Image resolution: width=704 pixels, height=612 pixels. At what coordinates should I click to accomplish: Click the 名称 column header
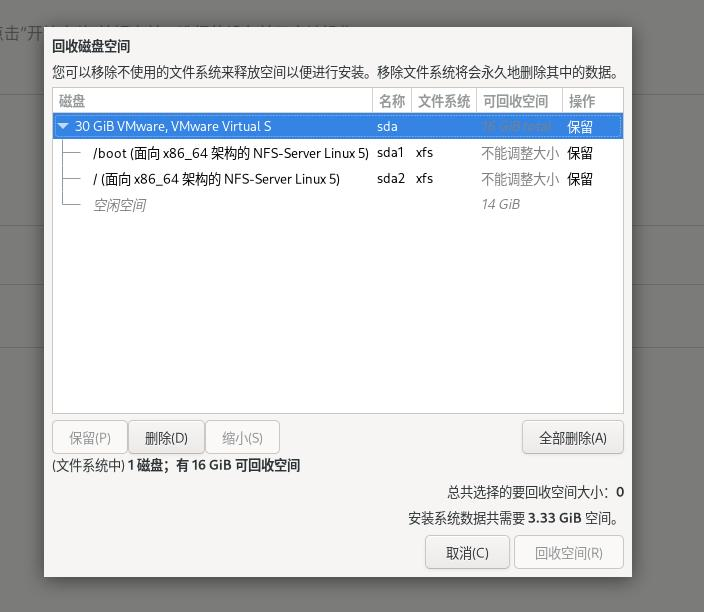tap(392, 101)
